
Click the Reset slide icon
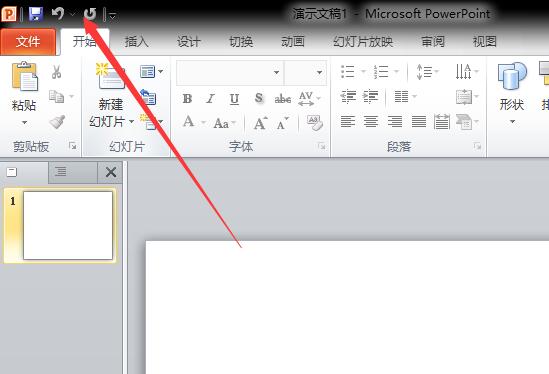point(148,97)
